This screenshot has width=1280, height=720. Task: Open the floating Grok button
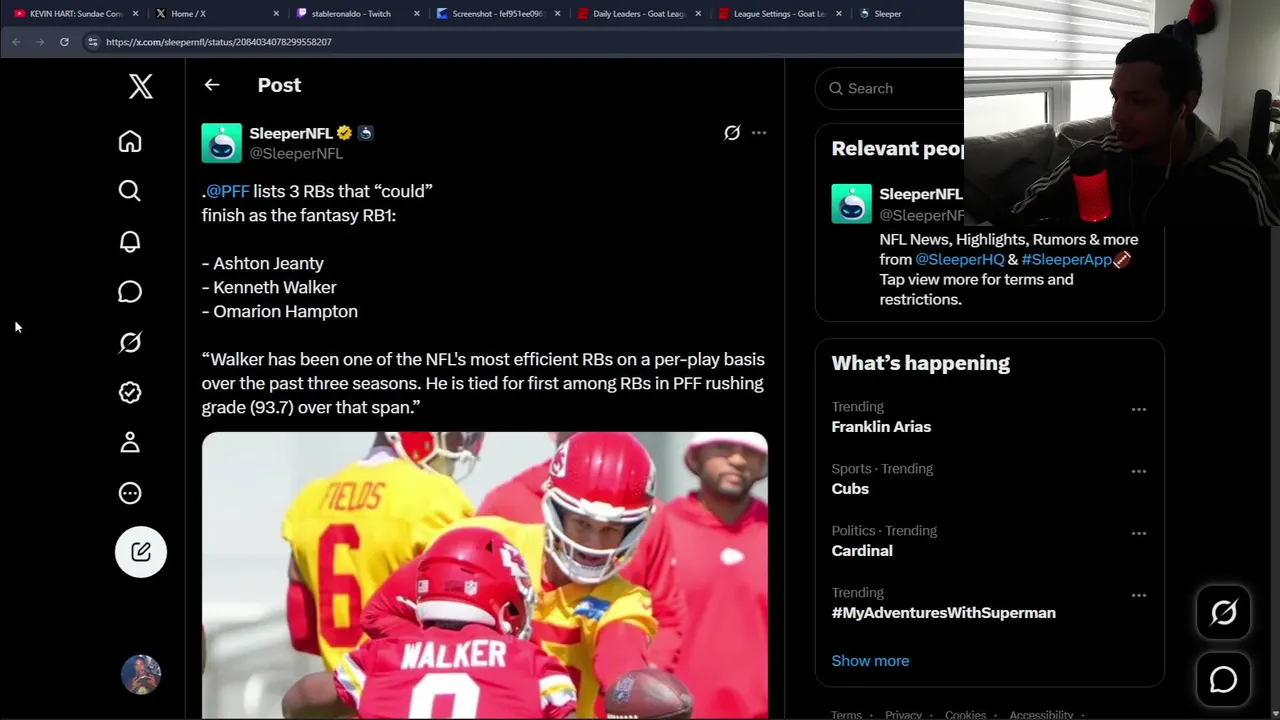1224,612
